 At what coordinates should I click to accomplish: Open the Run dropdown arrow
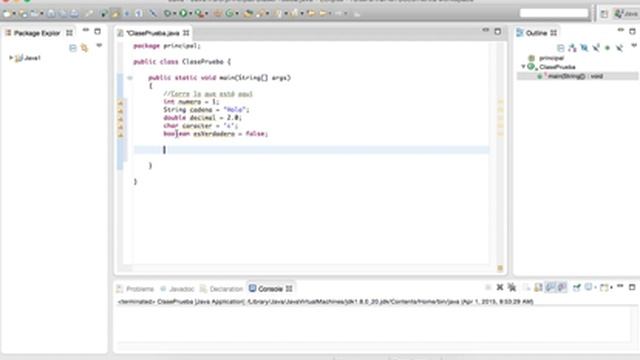click(190, 14)
